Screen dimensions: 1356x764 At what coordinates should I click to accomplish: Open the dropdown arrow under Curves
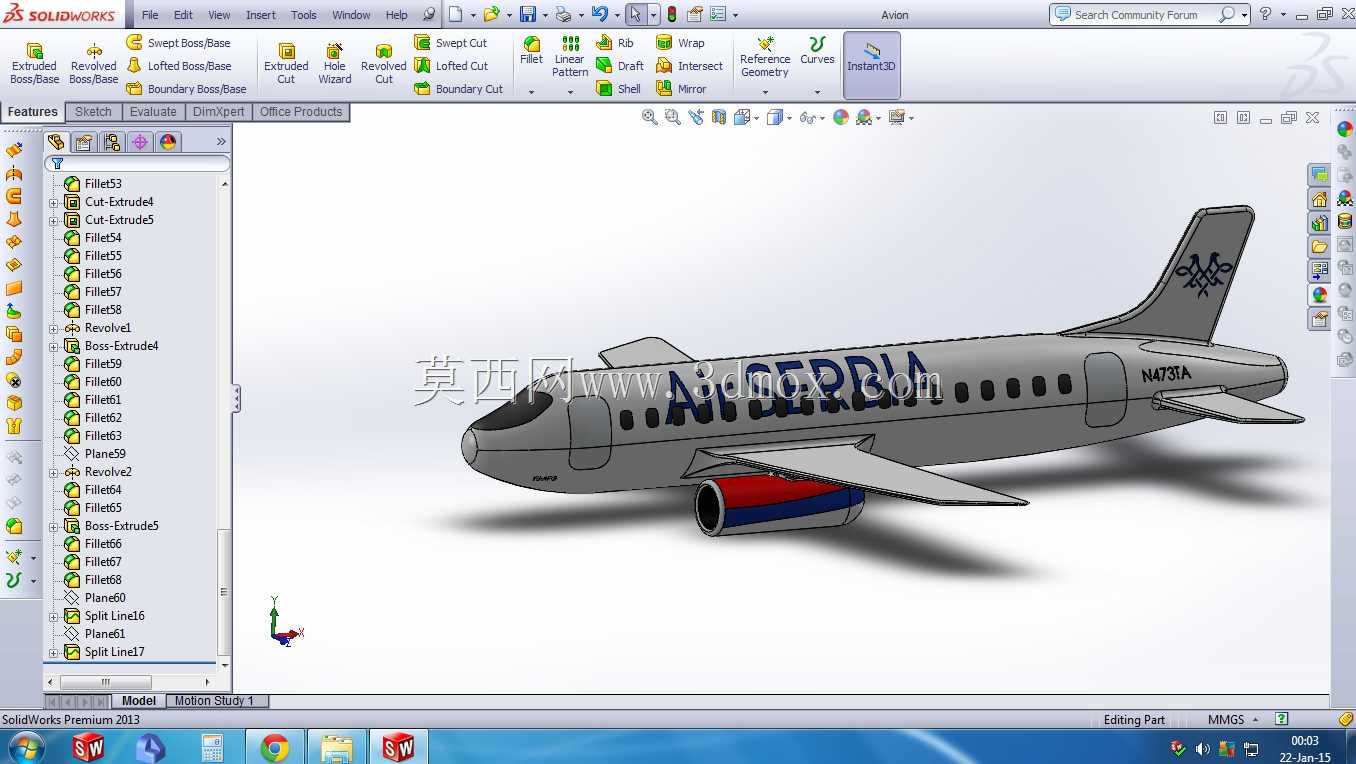tap(817, 92)
